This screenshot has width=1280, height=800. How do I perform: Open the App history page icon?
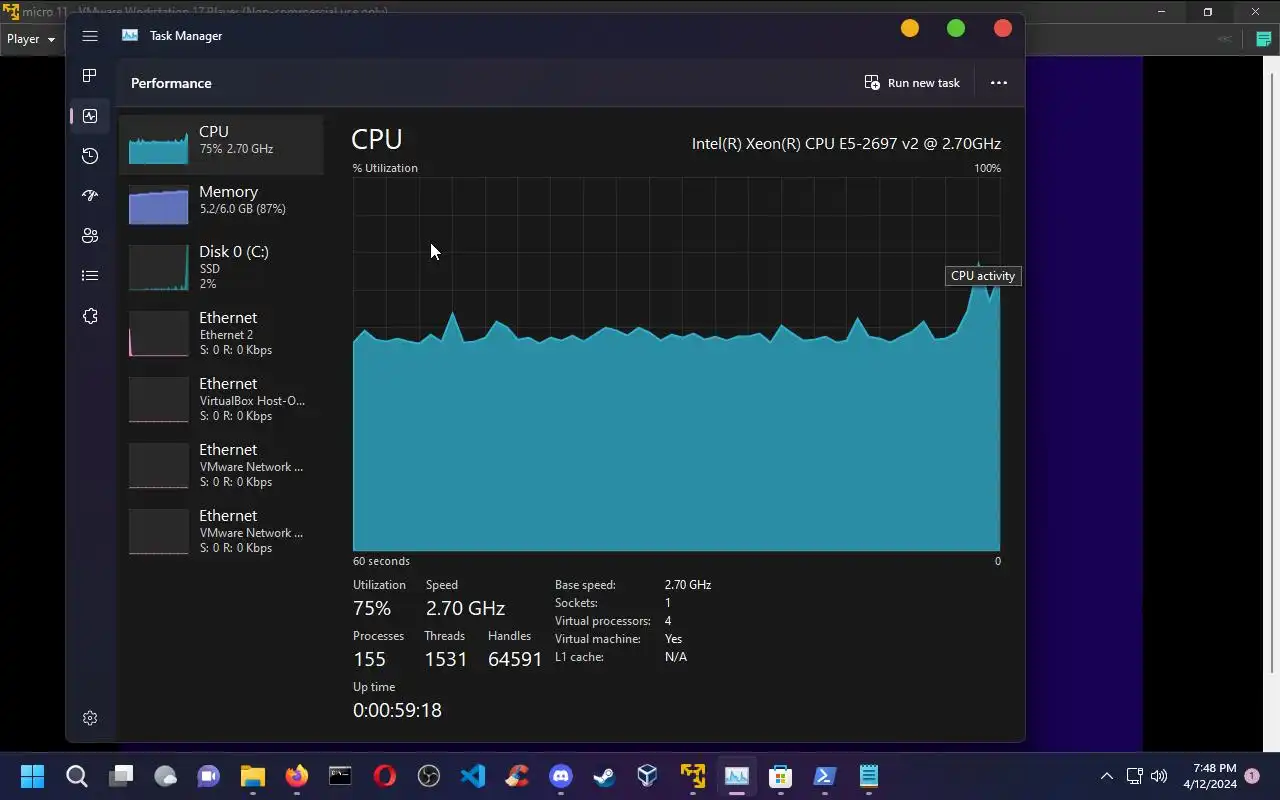pyautogui.click(x=90, y=156)
